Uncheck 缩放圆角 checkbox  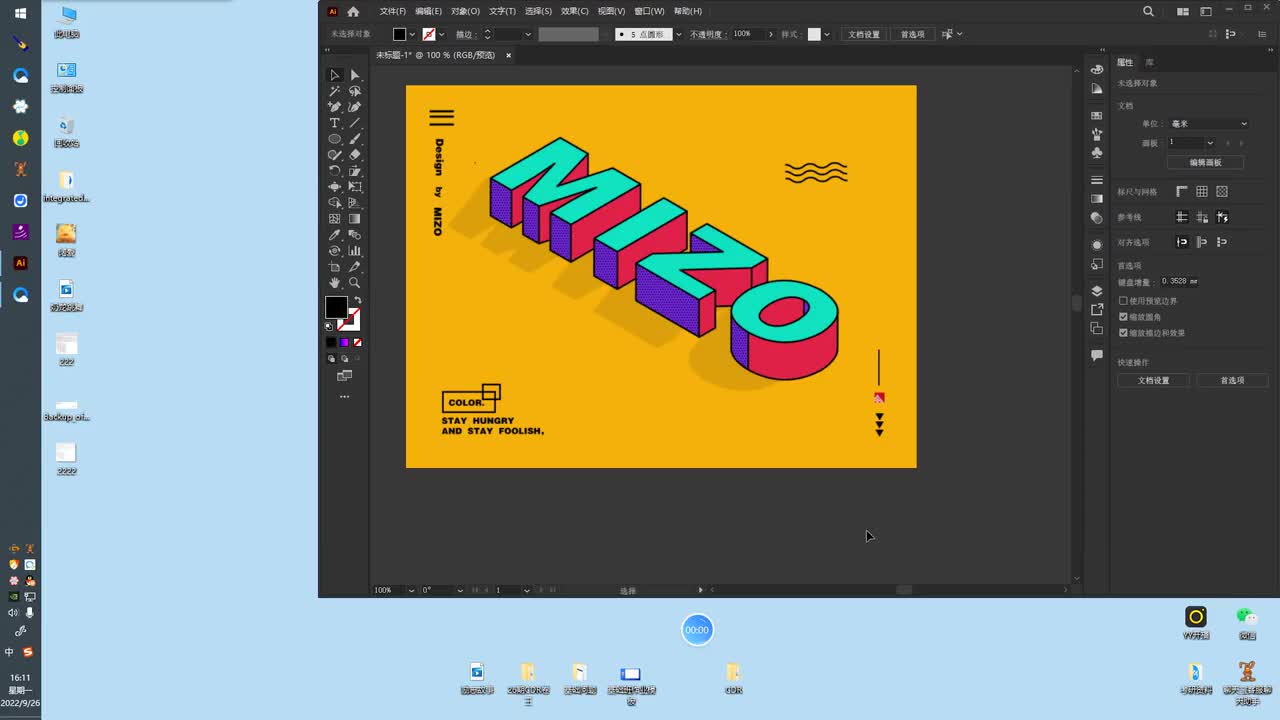pyautogui.click(x=1123, y=317)
